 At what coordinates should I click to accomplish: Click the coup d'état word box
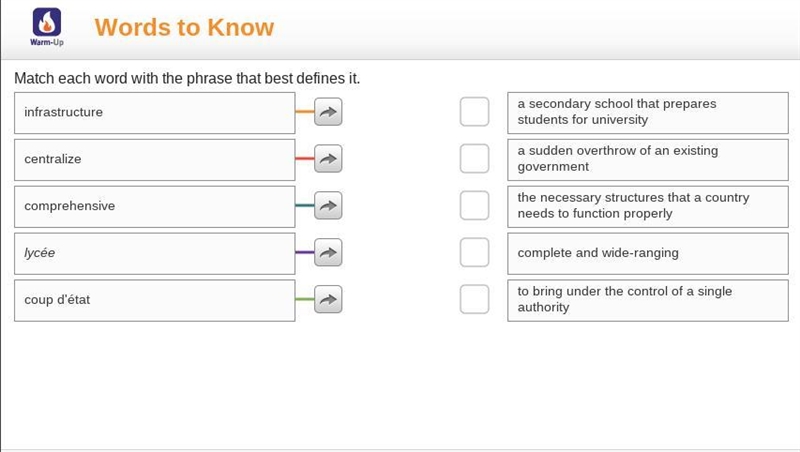[x=155, y=300]
